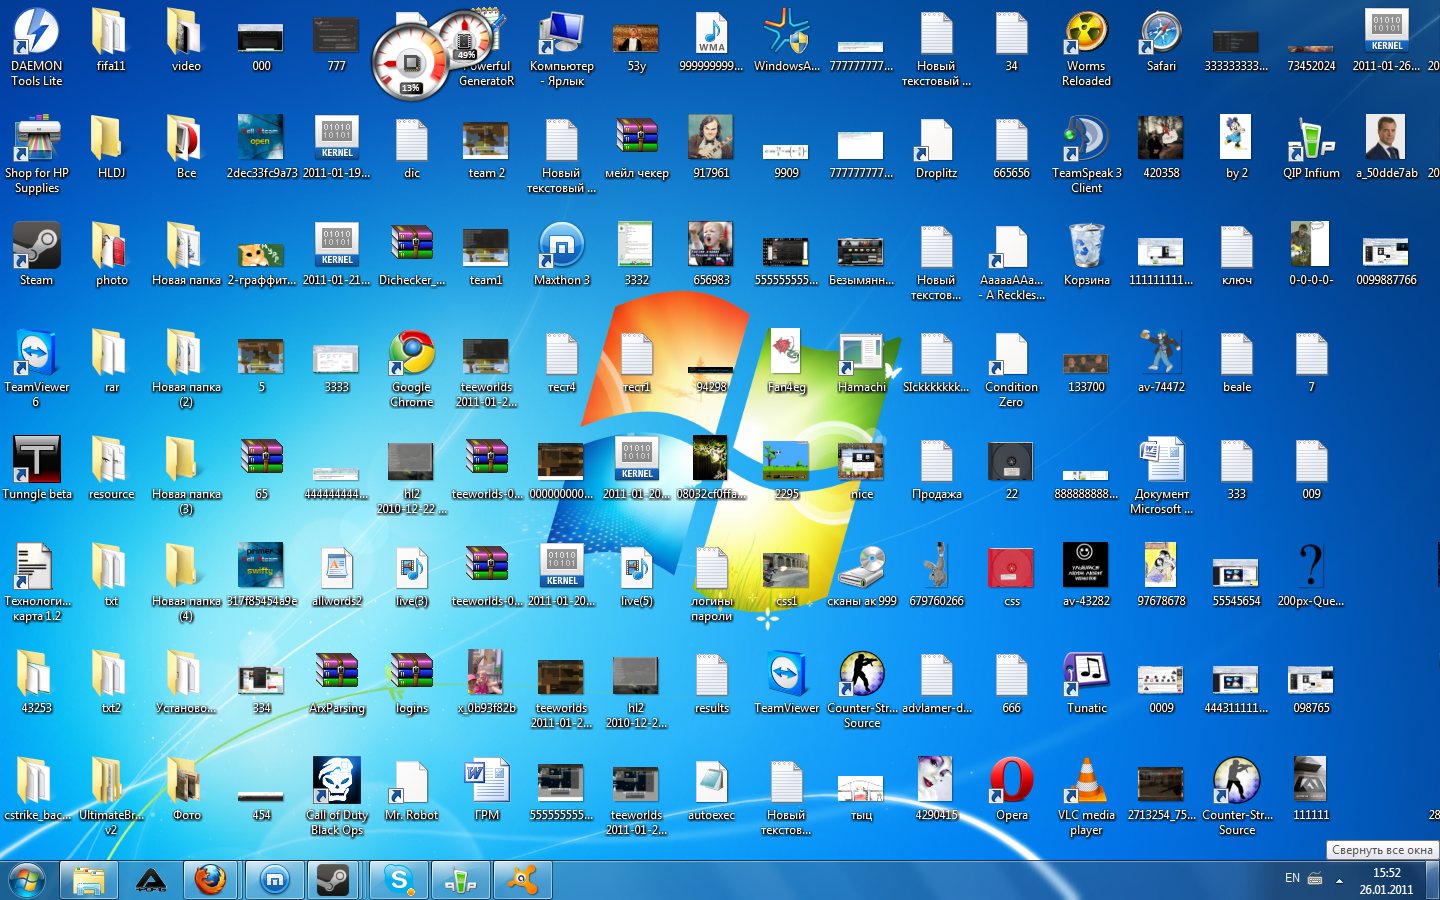Open the resource folder
This screenshot has height=900, width=1440.
click(x=112, y=468)
